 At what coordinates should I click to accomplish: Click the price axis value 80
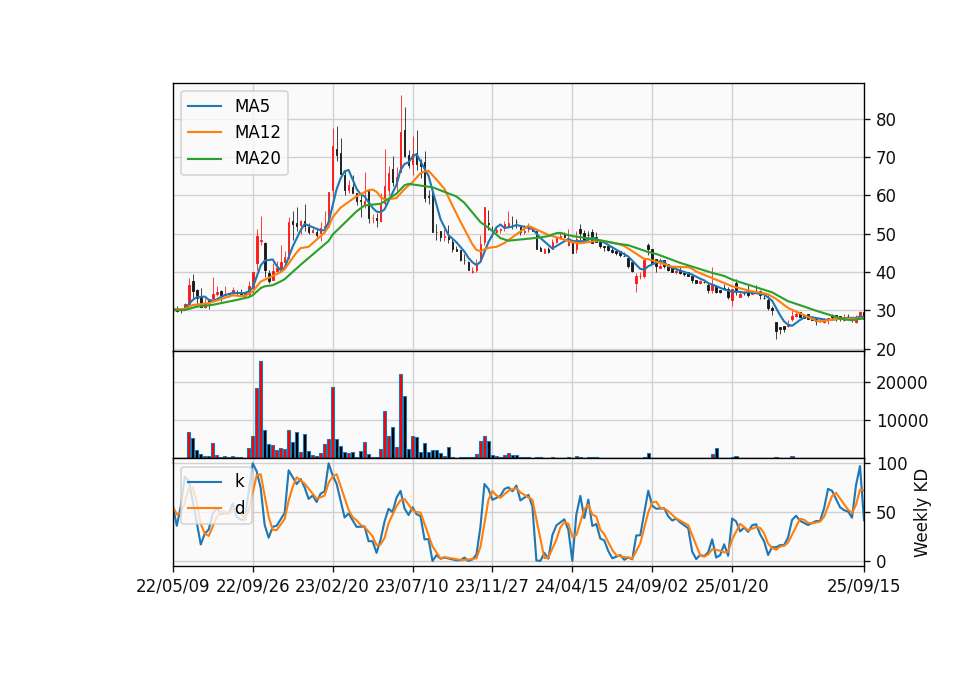[x=885, y=120]
